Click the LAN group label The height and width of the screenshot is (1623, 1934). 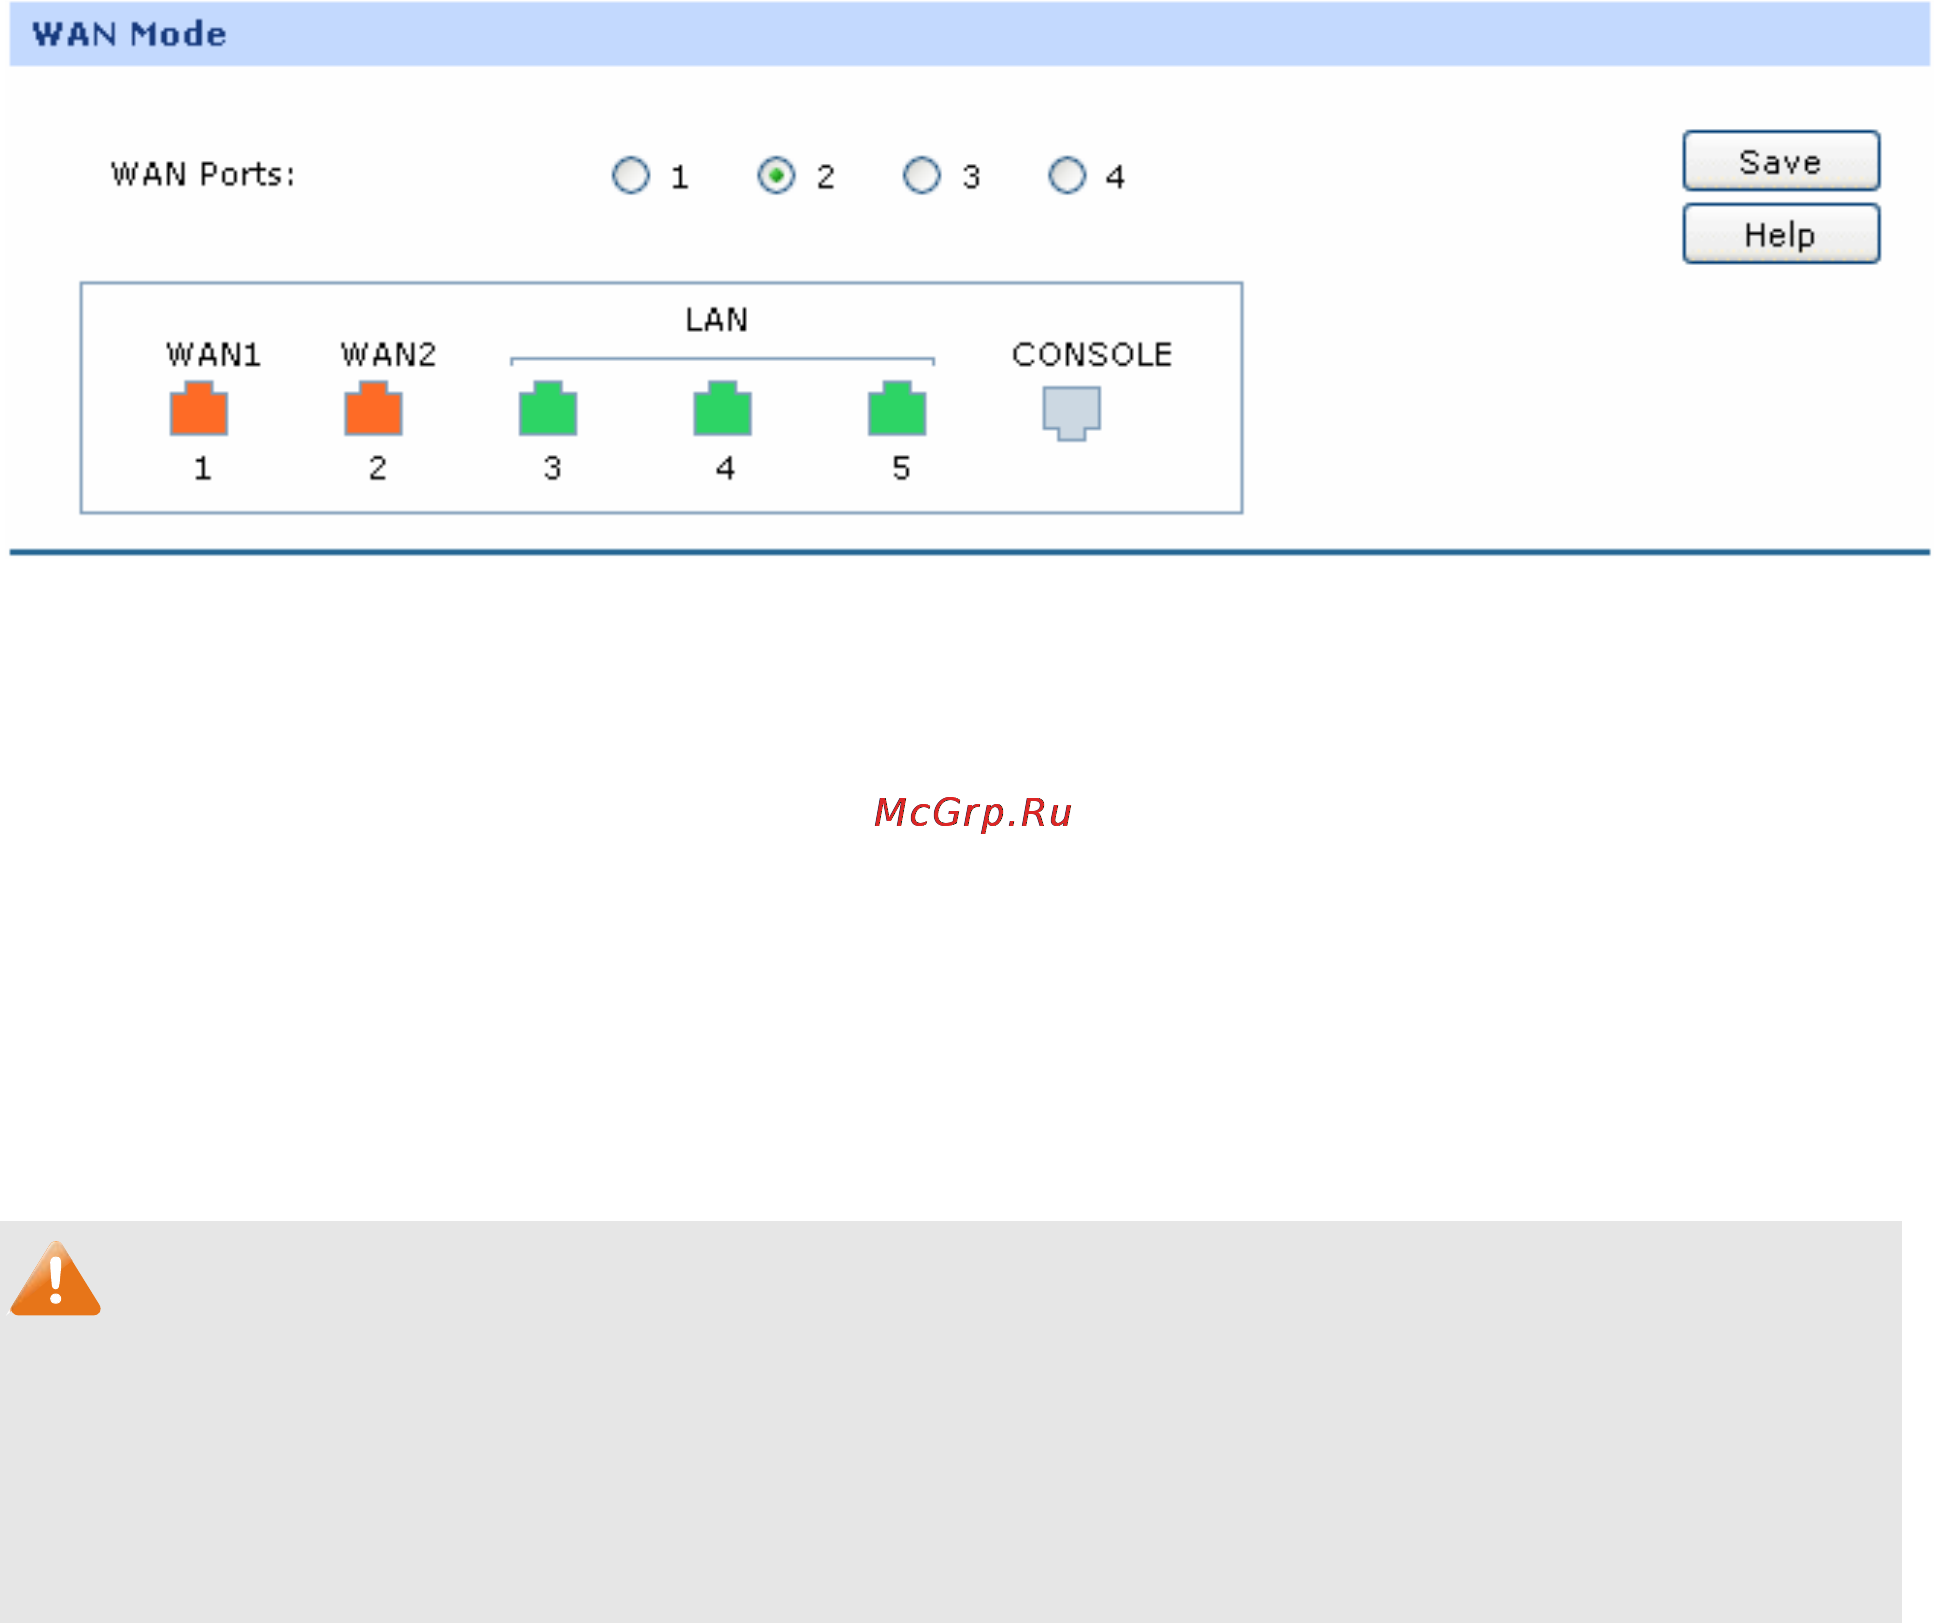pyautogui.click(x=717, y=320)
